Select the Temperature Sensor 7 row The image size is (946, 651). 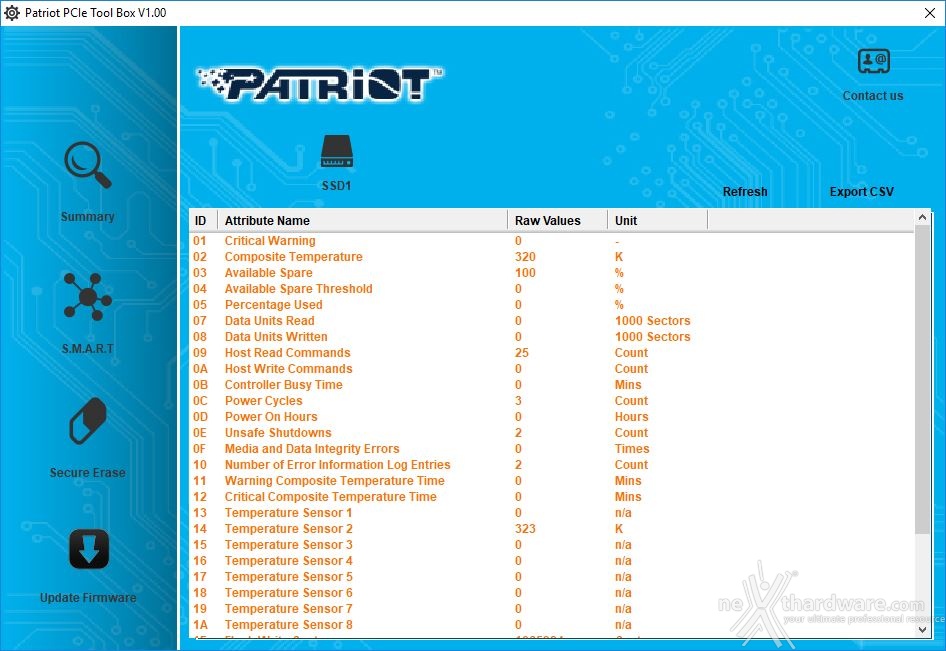pyautogui.click(x=551, y=608)
